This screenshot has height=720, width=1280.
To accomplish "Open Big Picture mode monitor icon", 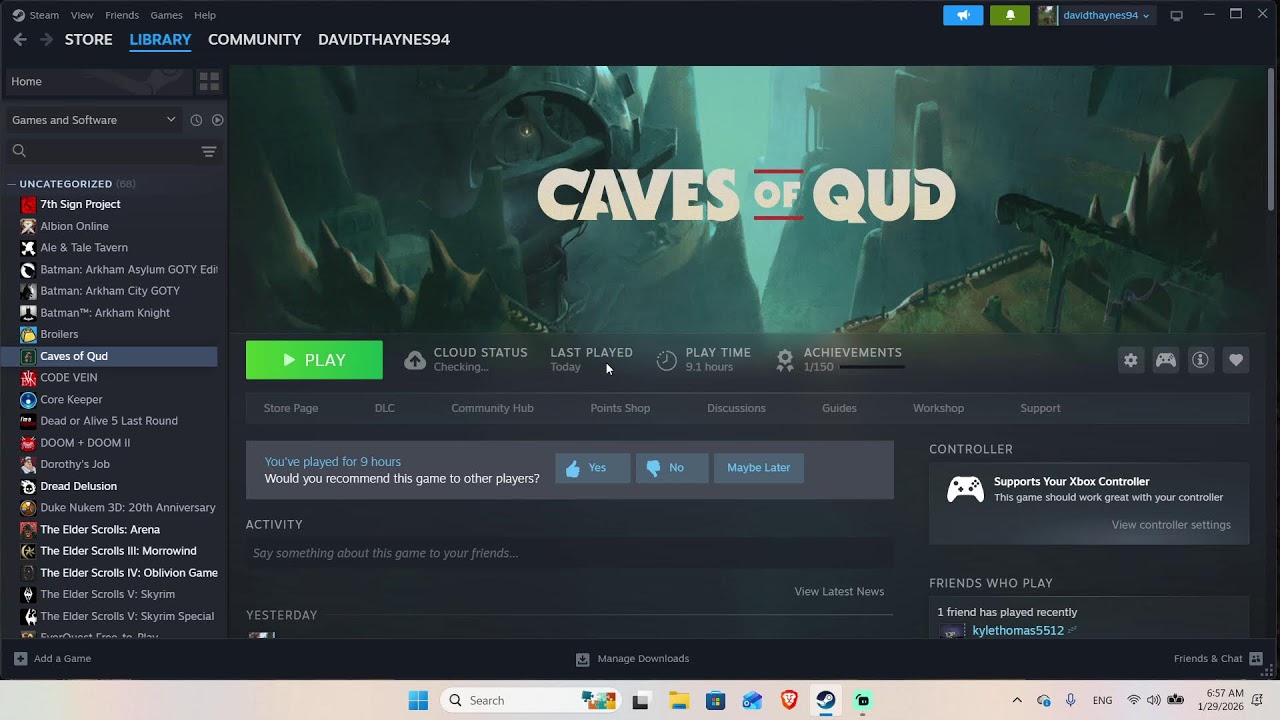I will coord(1177,15).
